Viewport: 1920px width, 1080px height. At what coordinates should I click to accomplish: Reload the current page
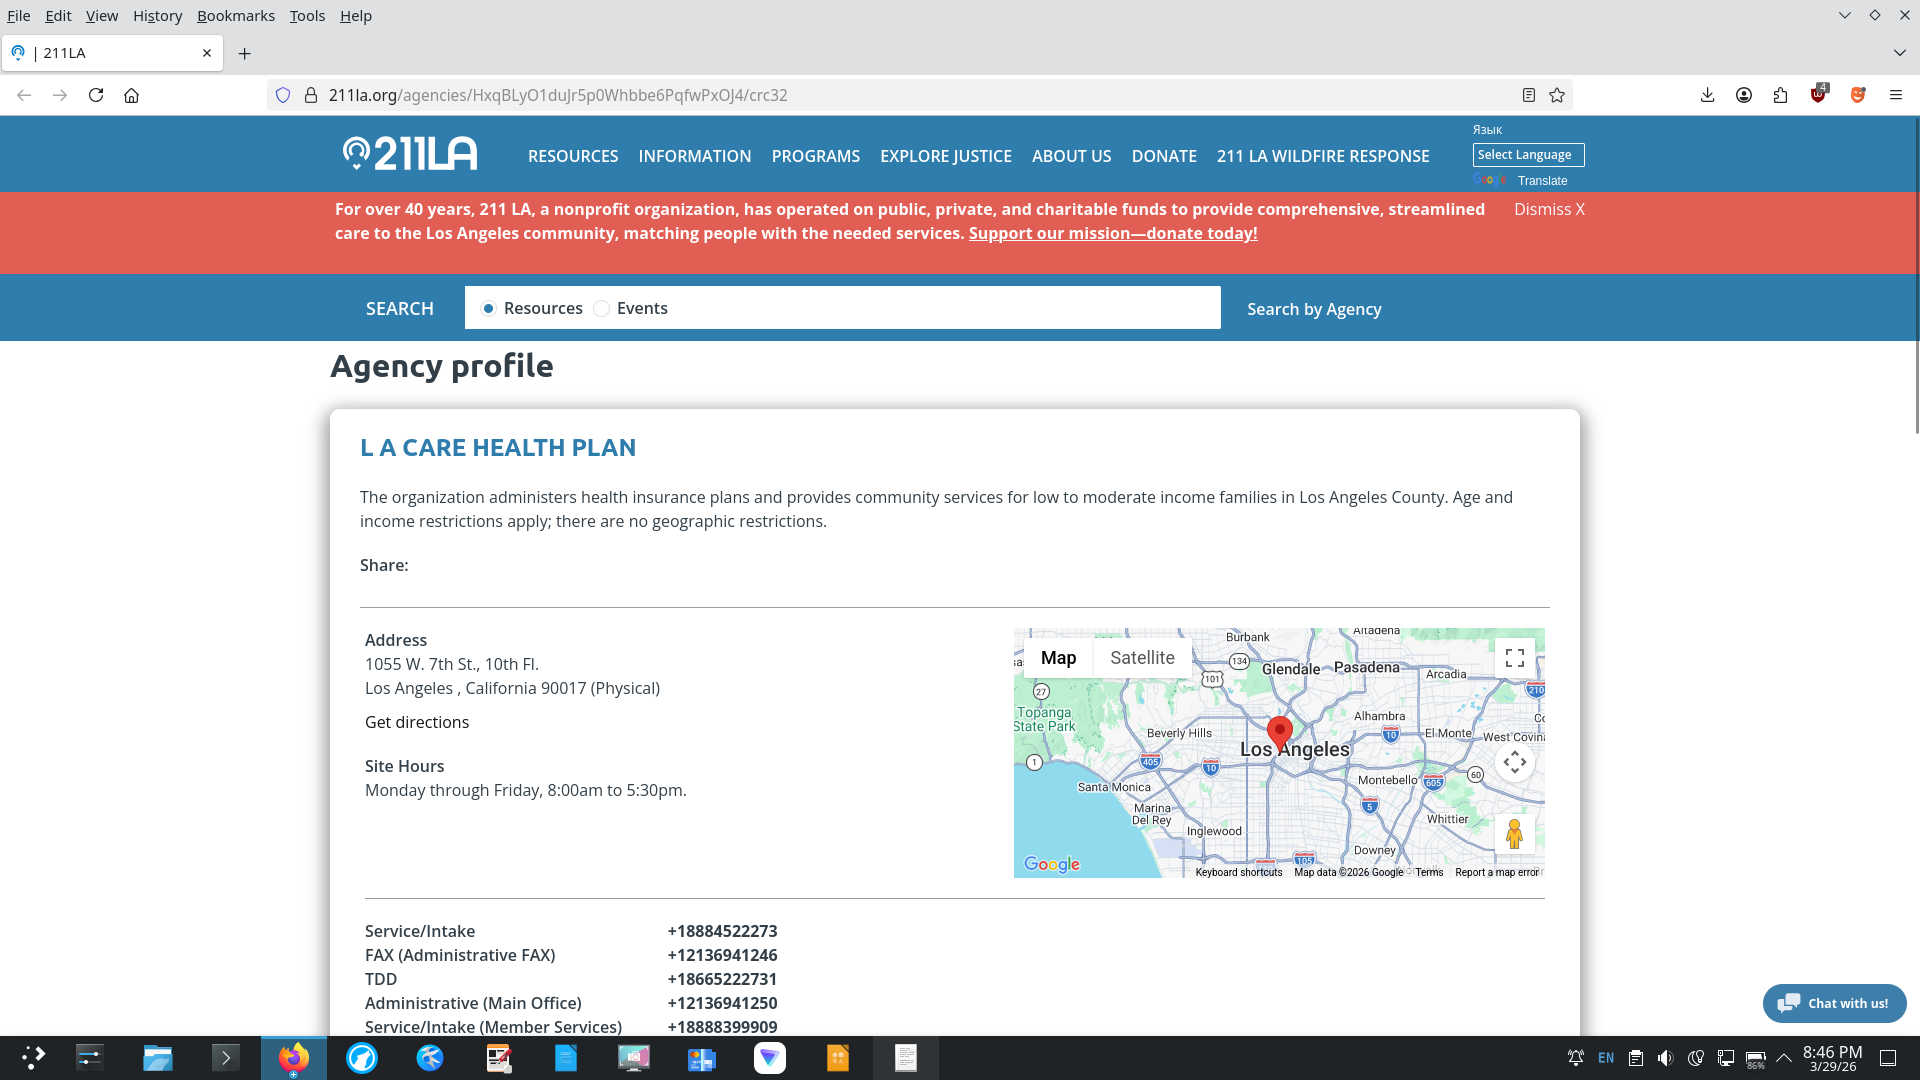pos(96,95)
